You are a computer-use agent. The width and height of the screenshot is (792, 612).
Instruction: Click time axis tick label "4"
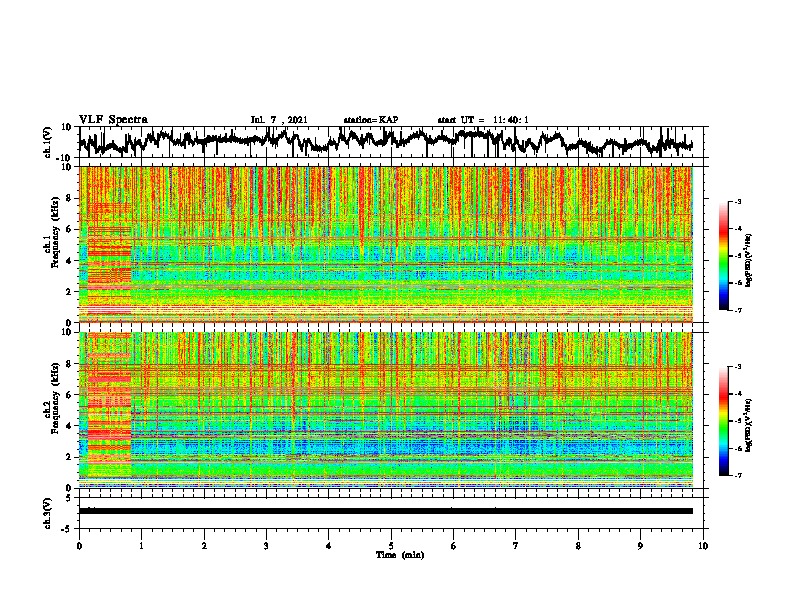click(x=329, y=546)
